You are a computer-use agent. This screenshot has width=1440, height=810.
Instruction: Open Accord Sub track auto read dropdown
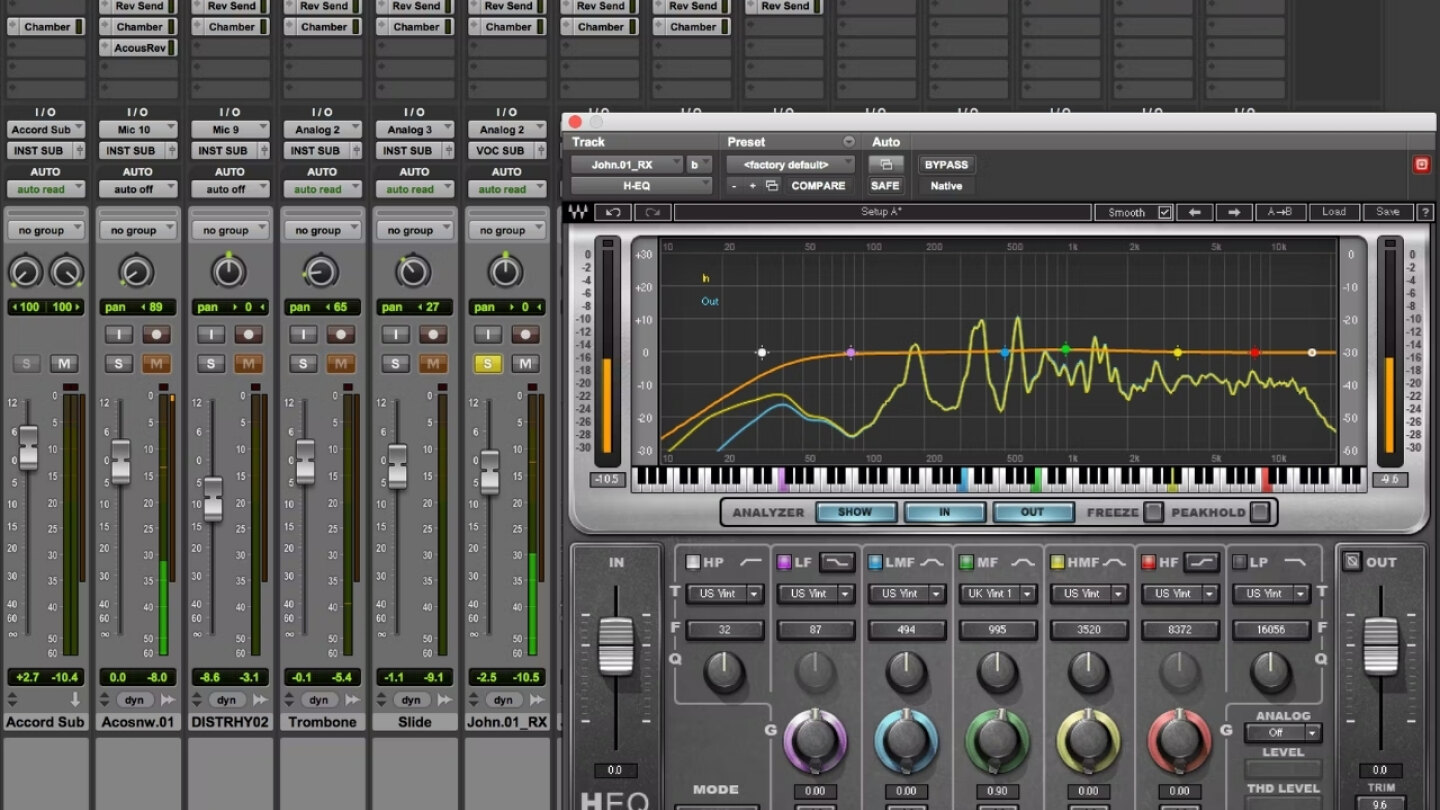pos(46,189)
